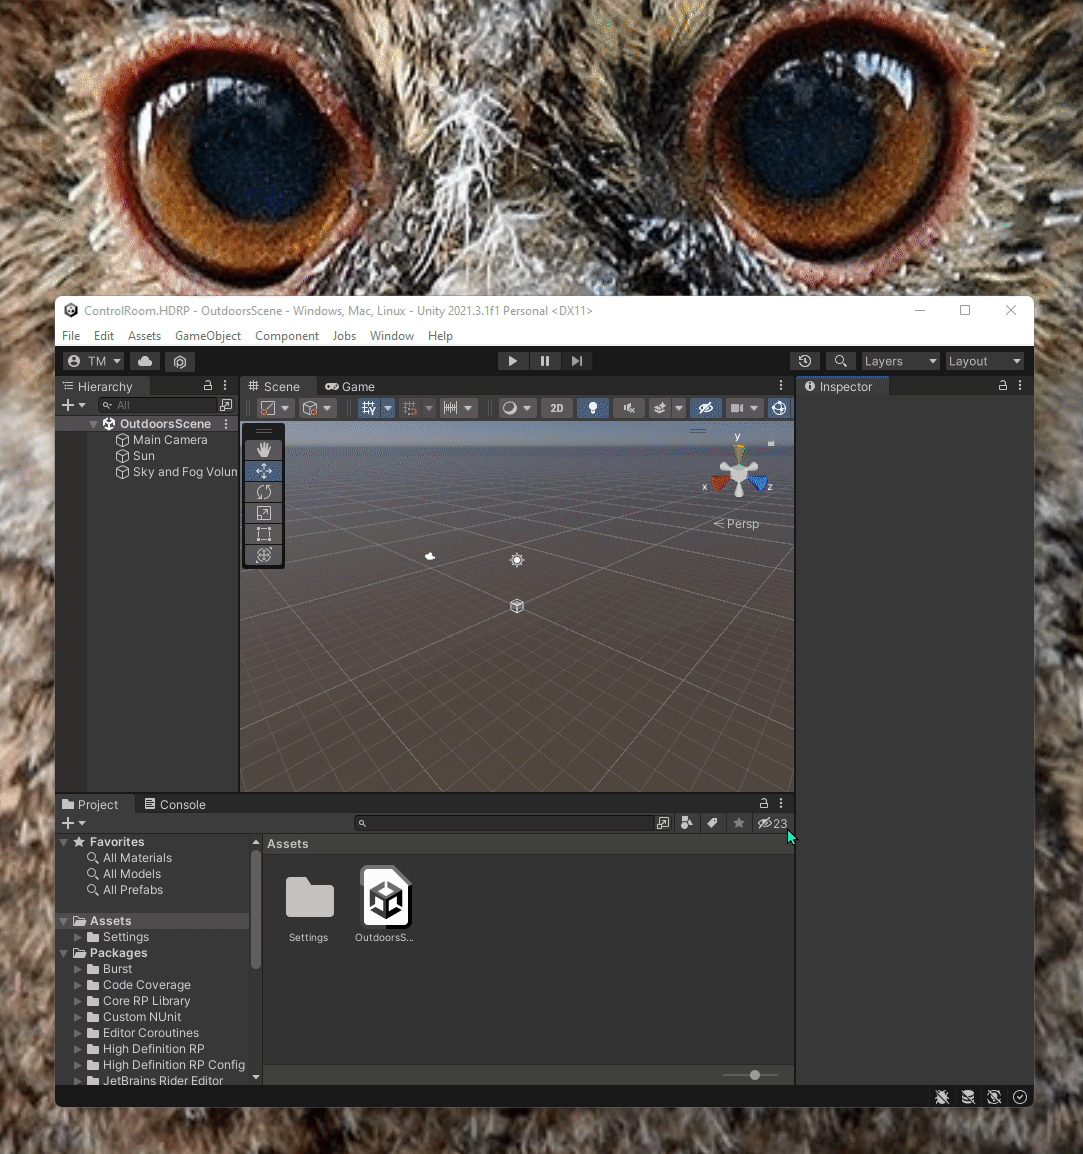Select the Rotate tool
1083x1154 pixels.
263,491
